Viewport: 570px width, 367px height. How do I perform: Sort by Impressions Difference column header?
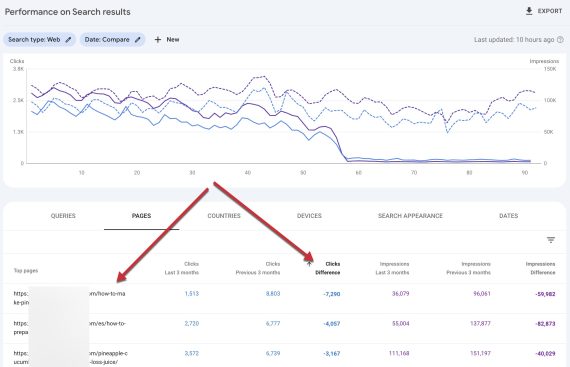540,268
